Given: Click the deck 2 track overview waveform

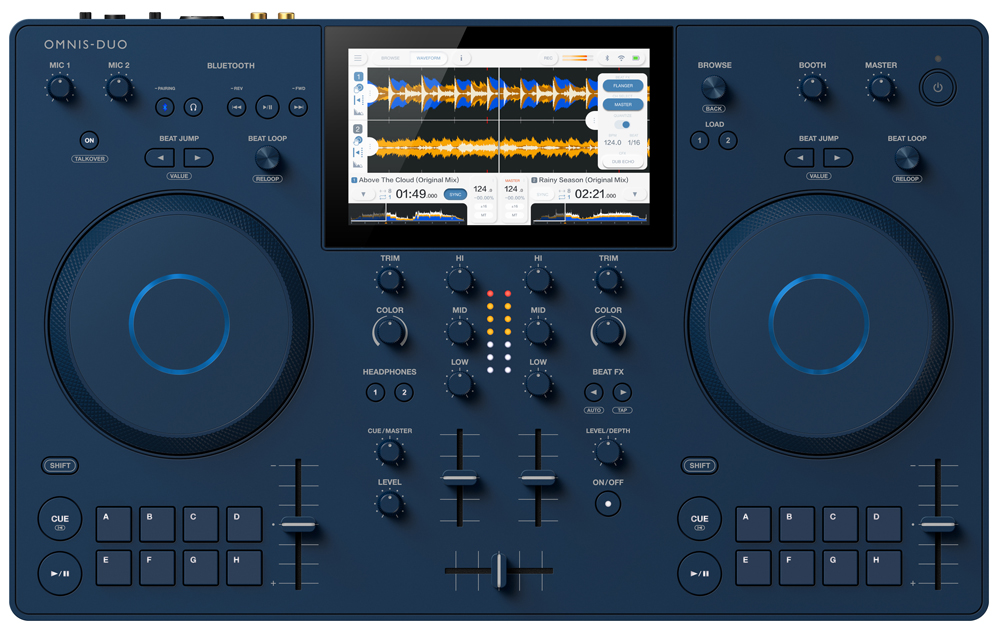Looking at the screenshot, I should click(590, 216).
